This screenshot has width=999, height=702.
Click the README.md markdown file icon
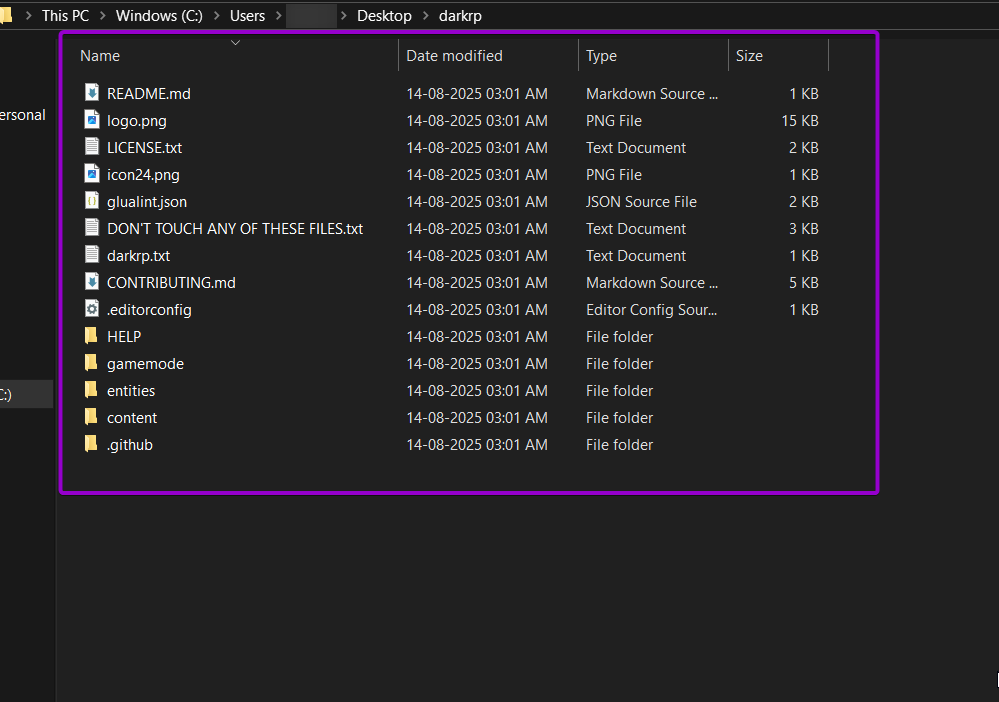coord(92,93)
